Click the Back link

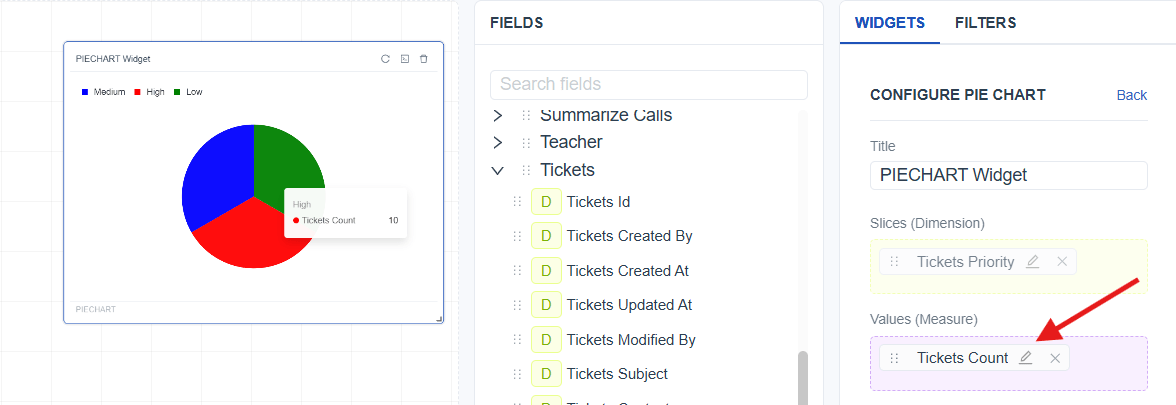1131,95
